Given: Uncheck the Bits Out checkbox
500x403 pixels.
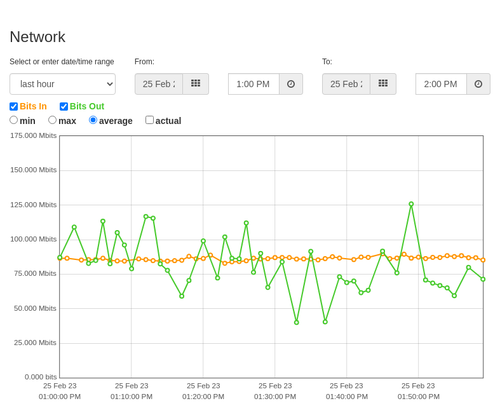Looking at the screenshot, I should pyautogui.click(x=64, y=106).
